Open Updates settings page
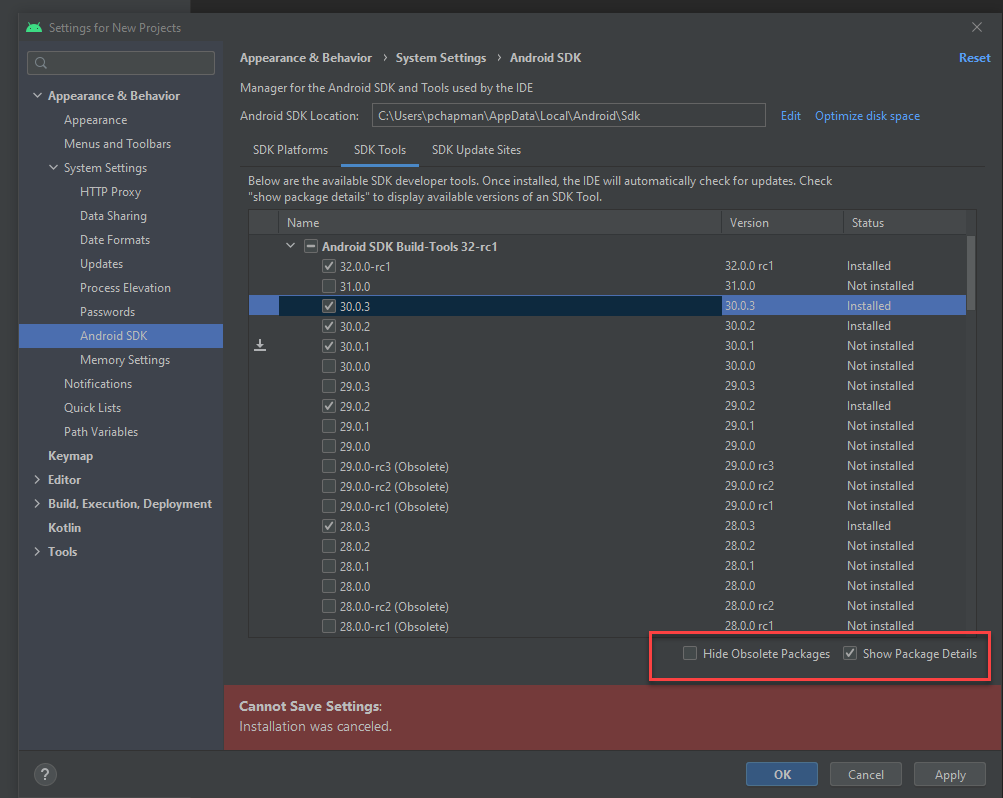 click(x=101, y=263)
